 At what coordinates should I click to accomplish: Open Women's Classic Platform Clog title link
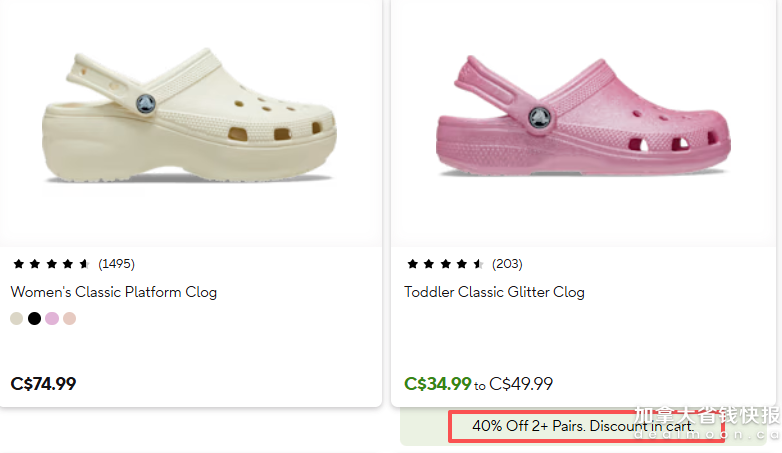pos(114,292)
